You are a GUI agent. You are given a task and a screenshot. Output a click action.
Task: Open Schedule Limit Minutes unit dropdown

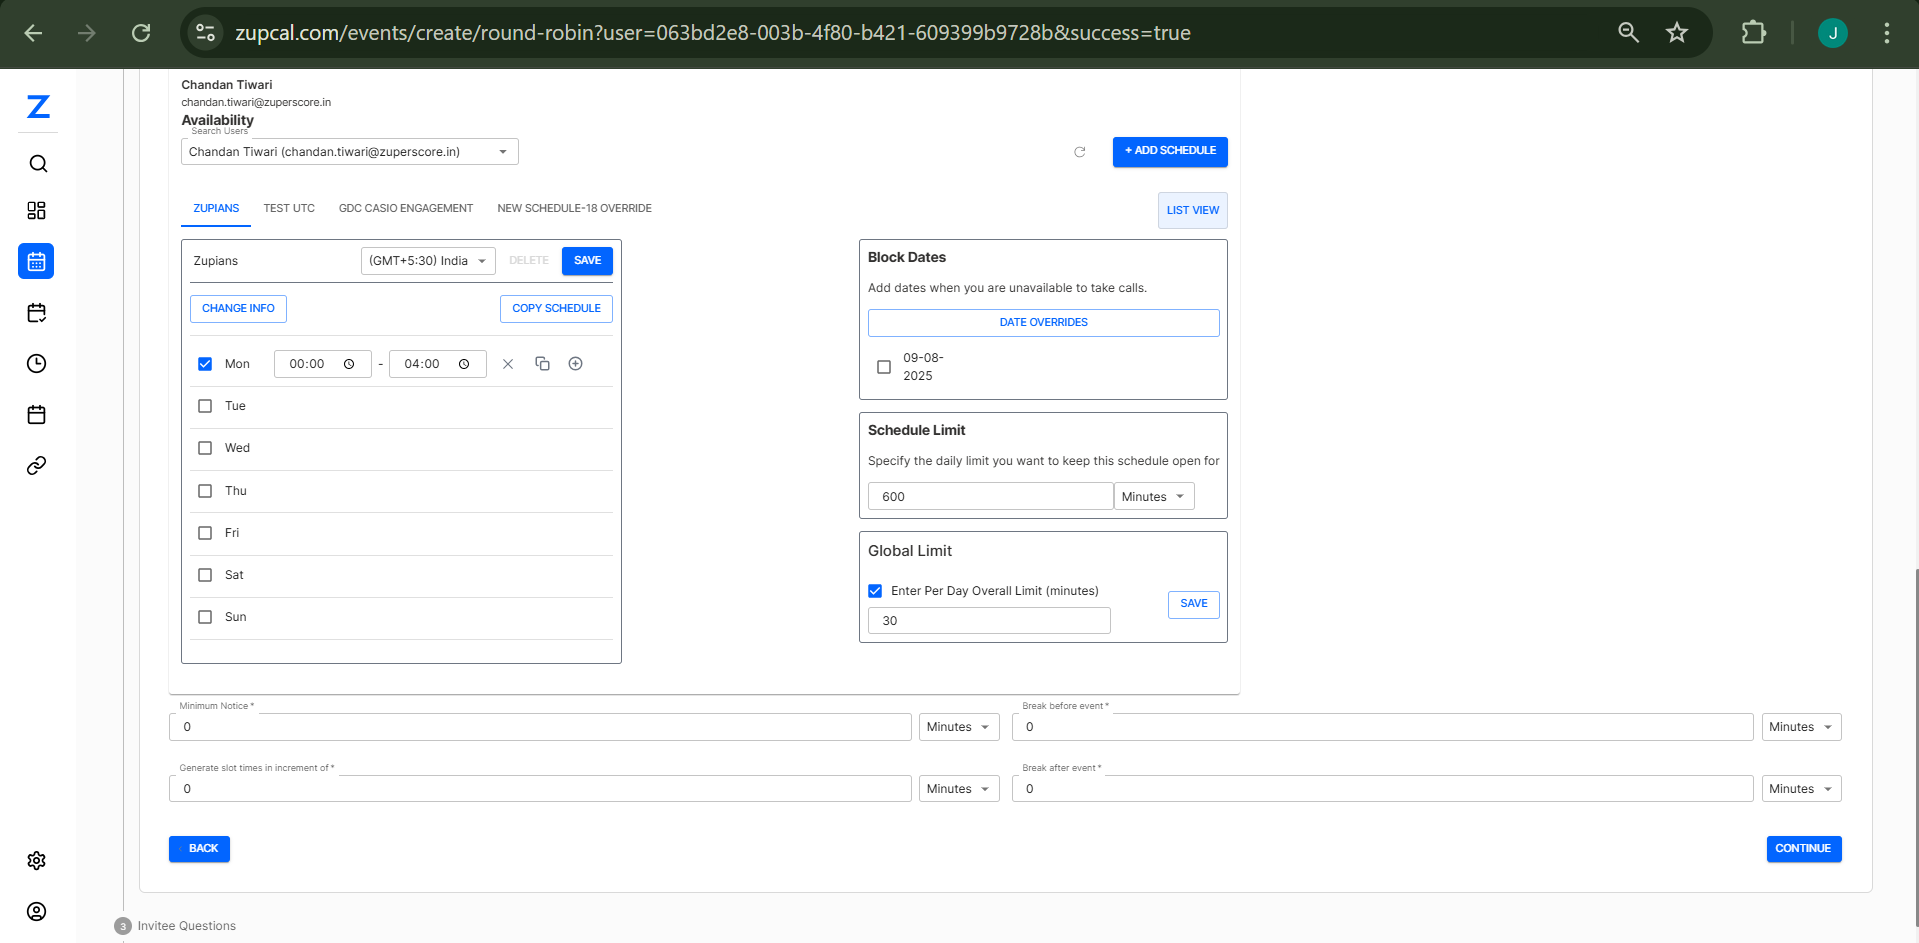[1153, 497]
